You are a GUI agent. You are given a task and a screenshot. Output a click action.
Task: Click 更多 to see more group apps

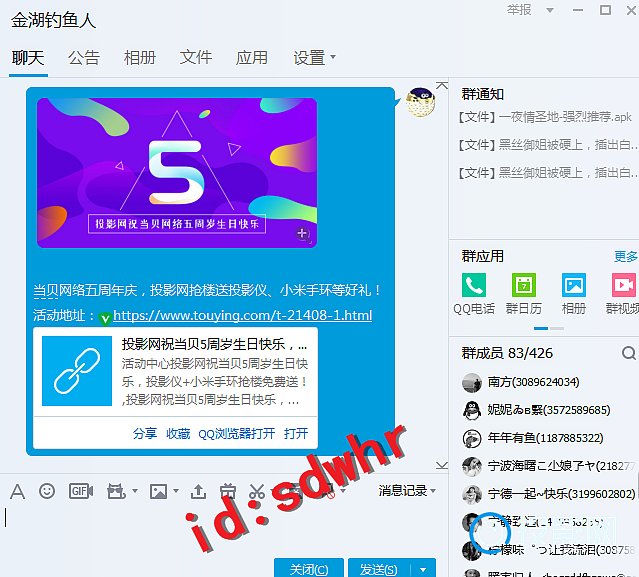point(625,256)
